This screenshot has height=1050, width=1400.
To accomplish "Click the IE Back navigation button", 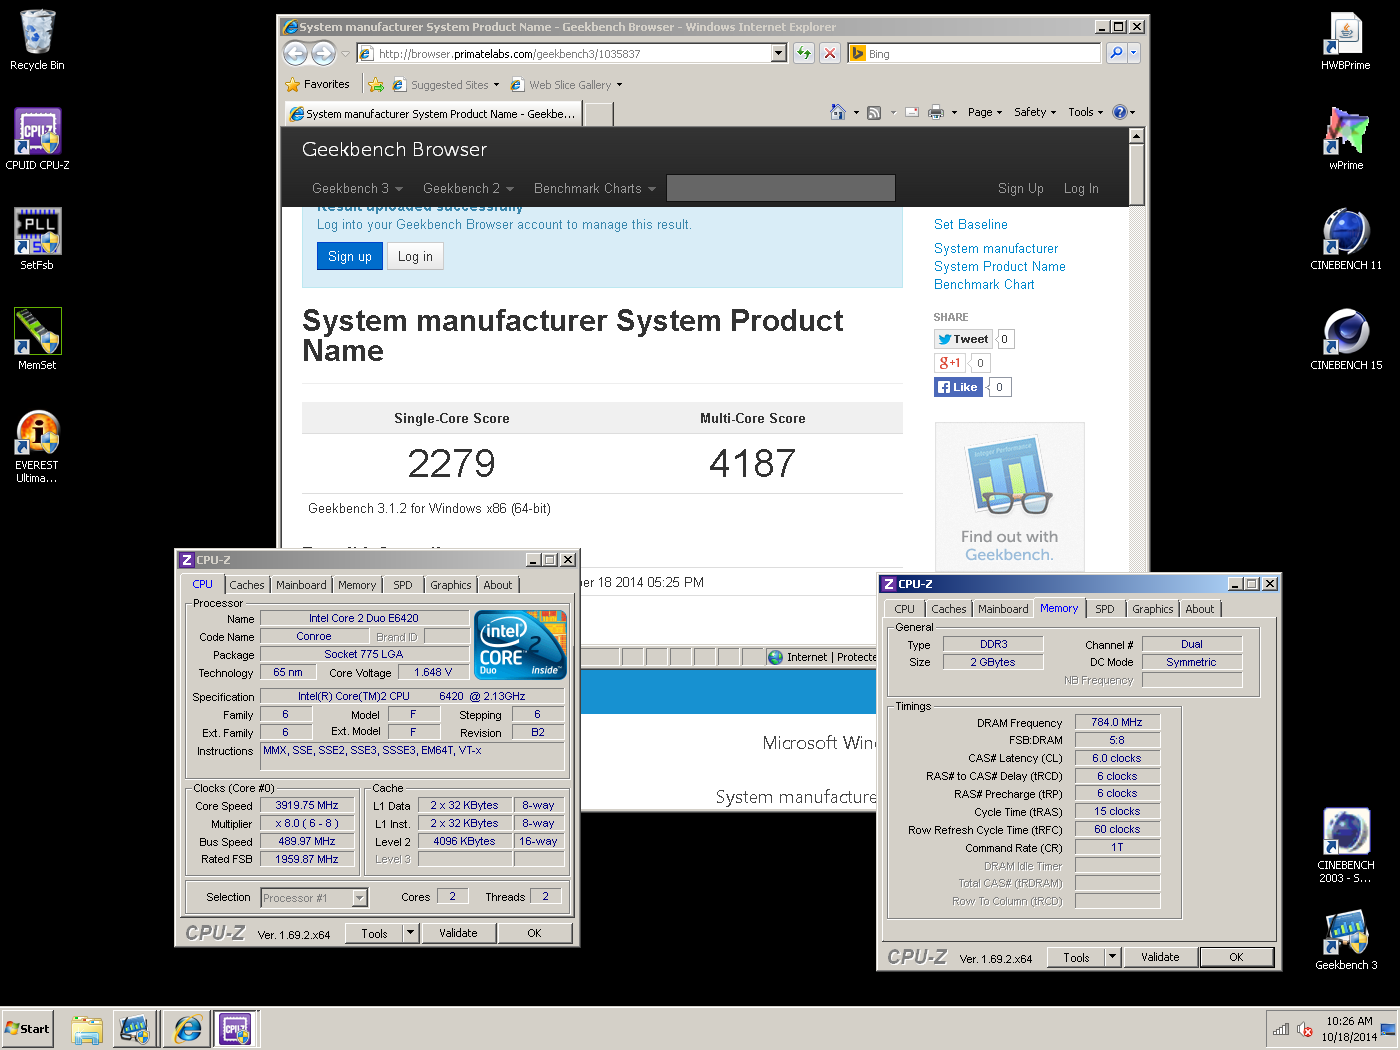I will point(296,53).
